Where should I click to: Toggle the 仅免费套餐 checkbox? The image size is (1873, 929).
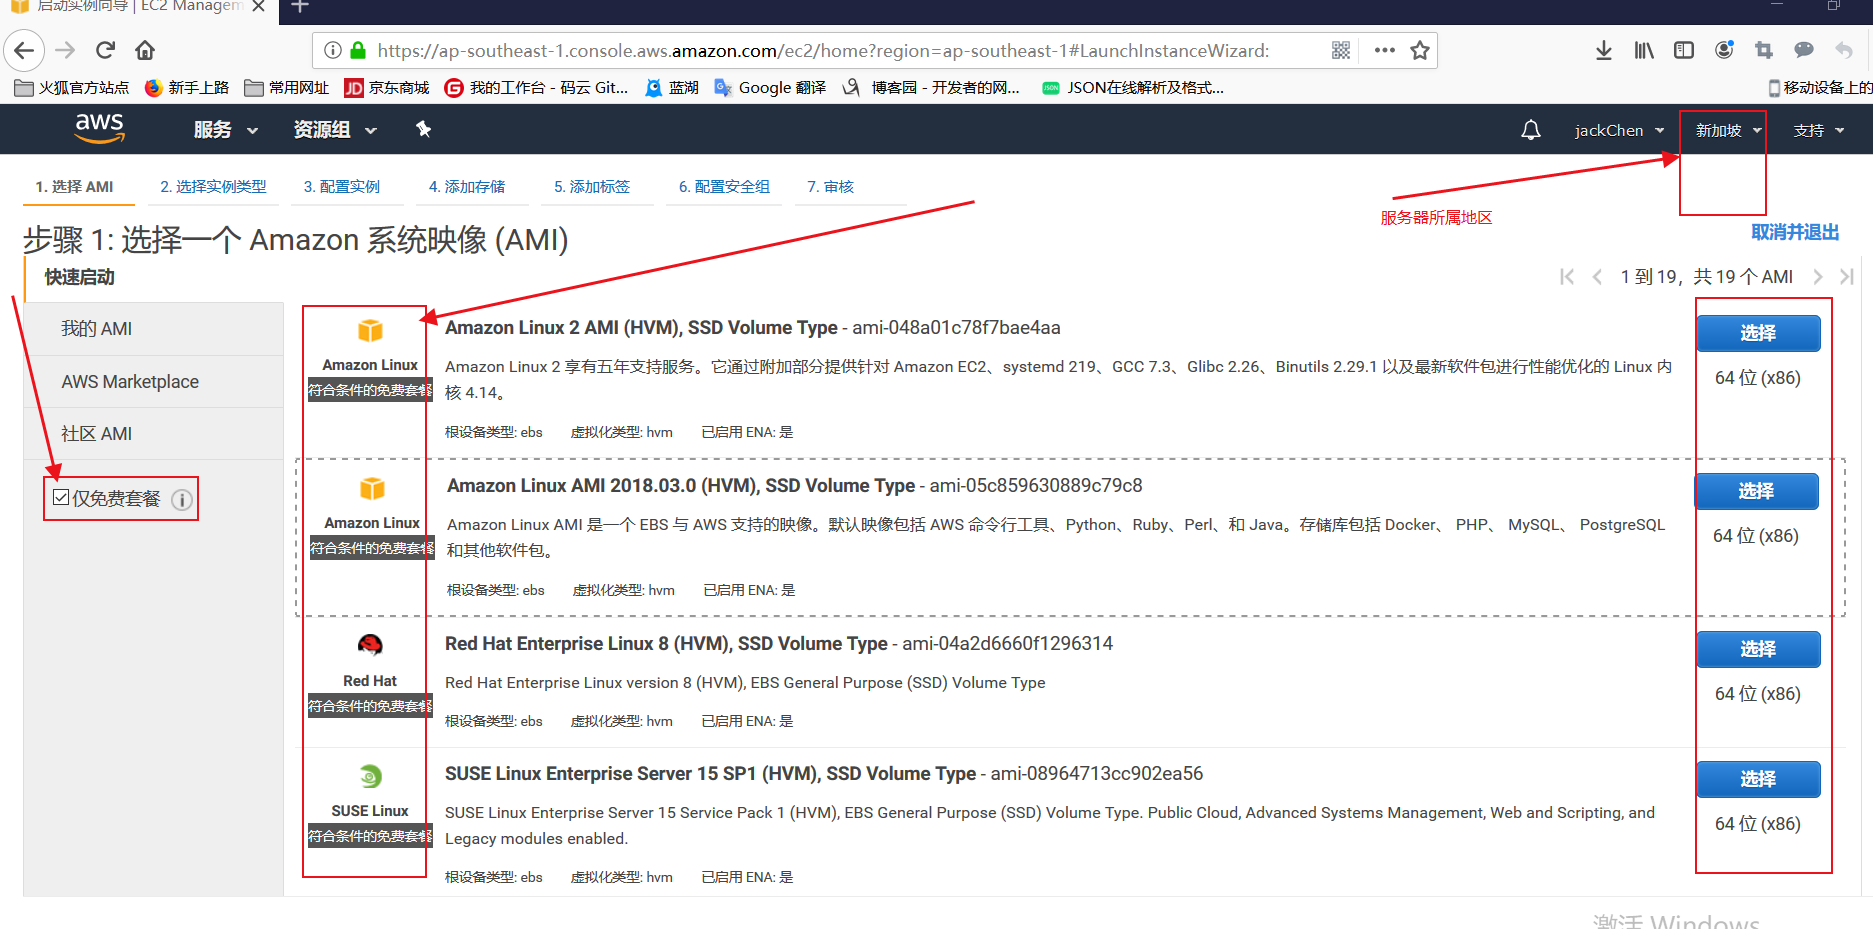pos(61,498)
